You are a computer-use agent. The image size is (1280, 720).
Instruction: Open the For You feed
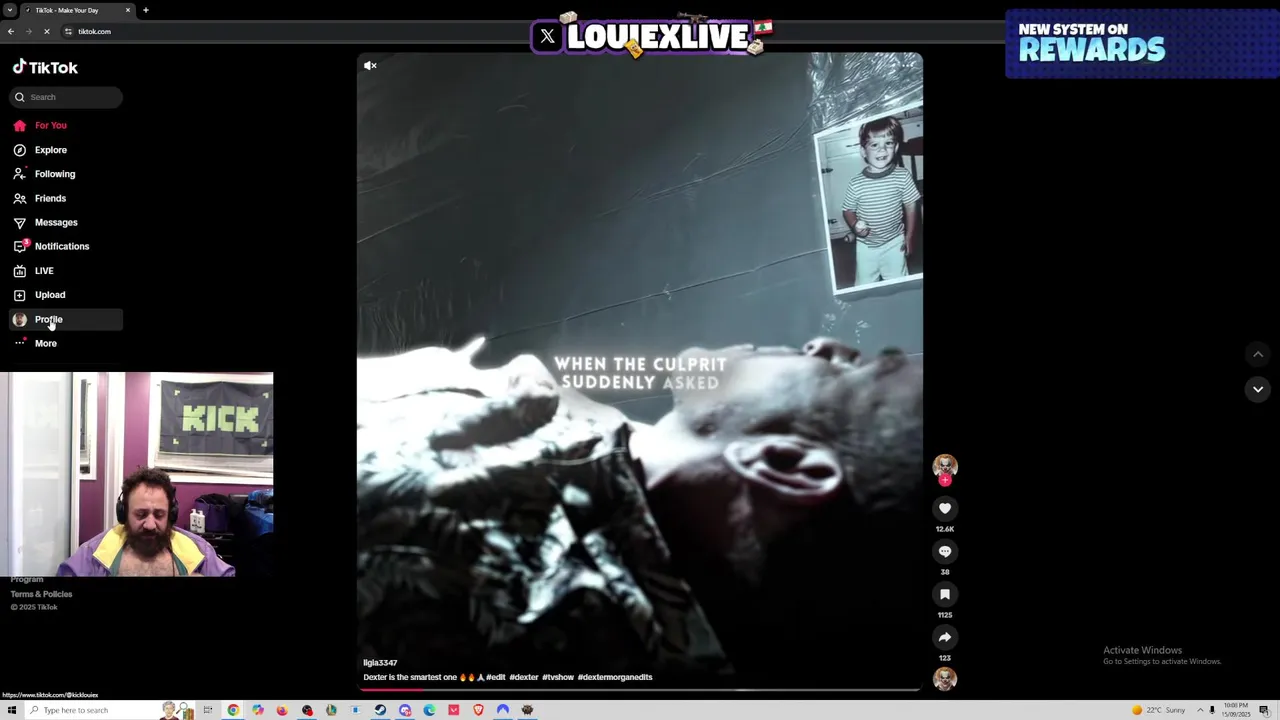point(66,126)
